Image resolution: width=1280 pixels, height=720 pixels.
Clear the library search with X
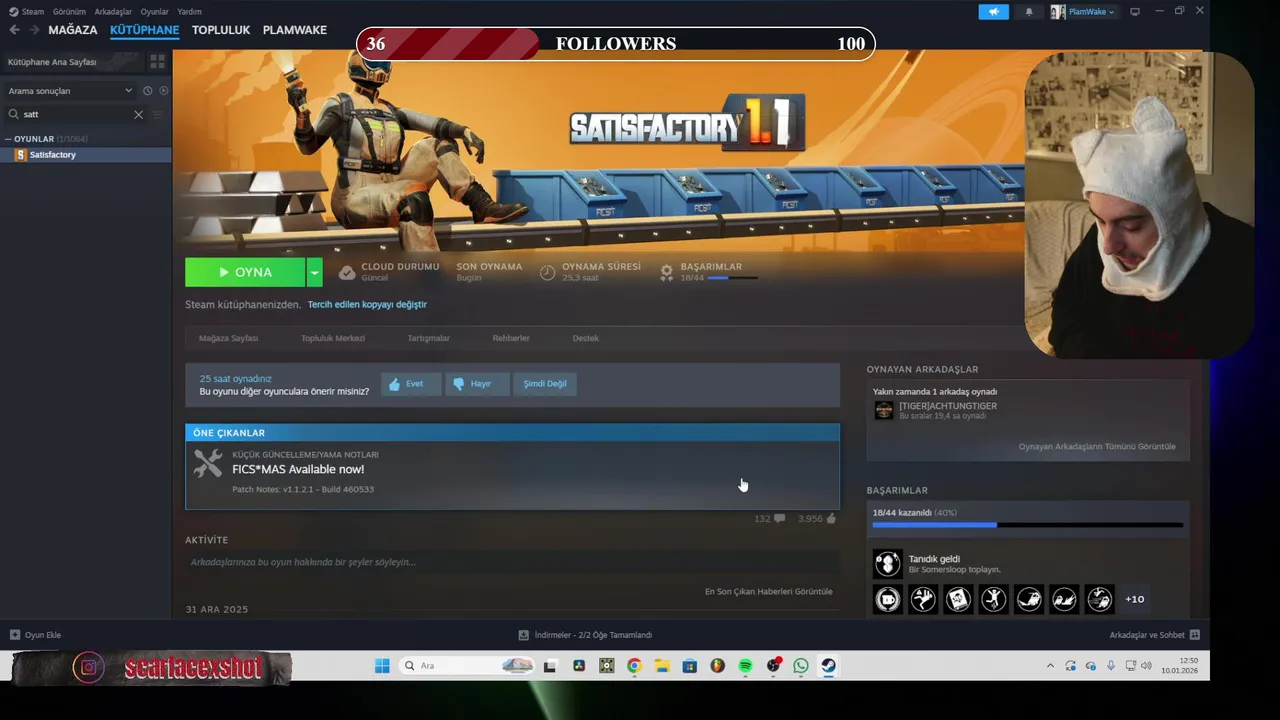[x=138, y=114]
